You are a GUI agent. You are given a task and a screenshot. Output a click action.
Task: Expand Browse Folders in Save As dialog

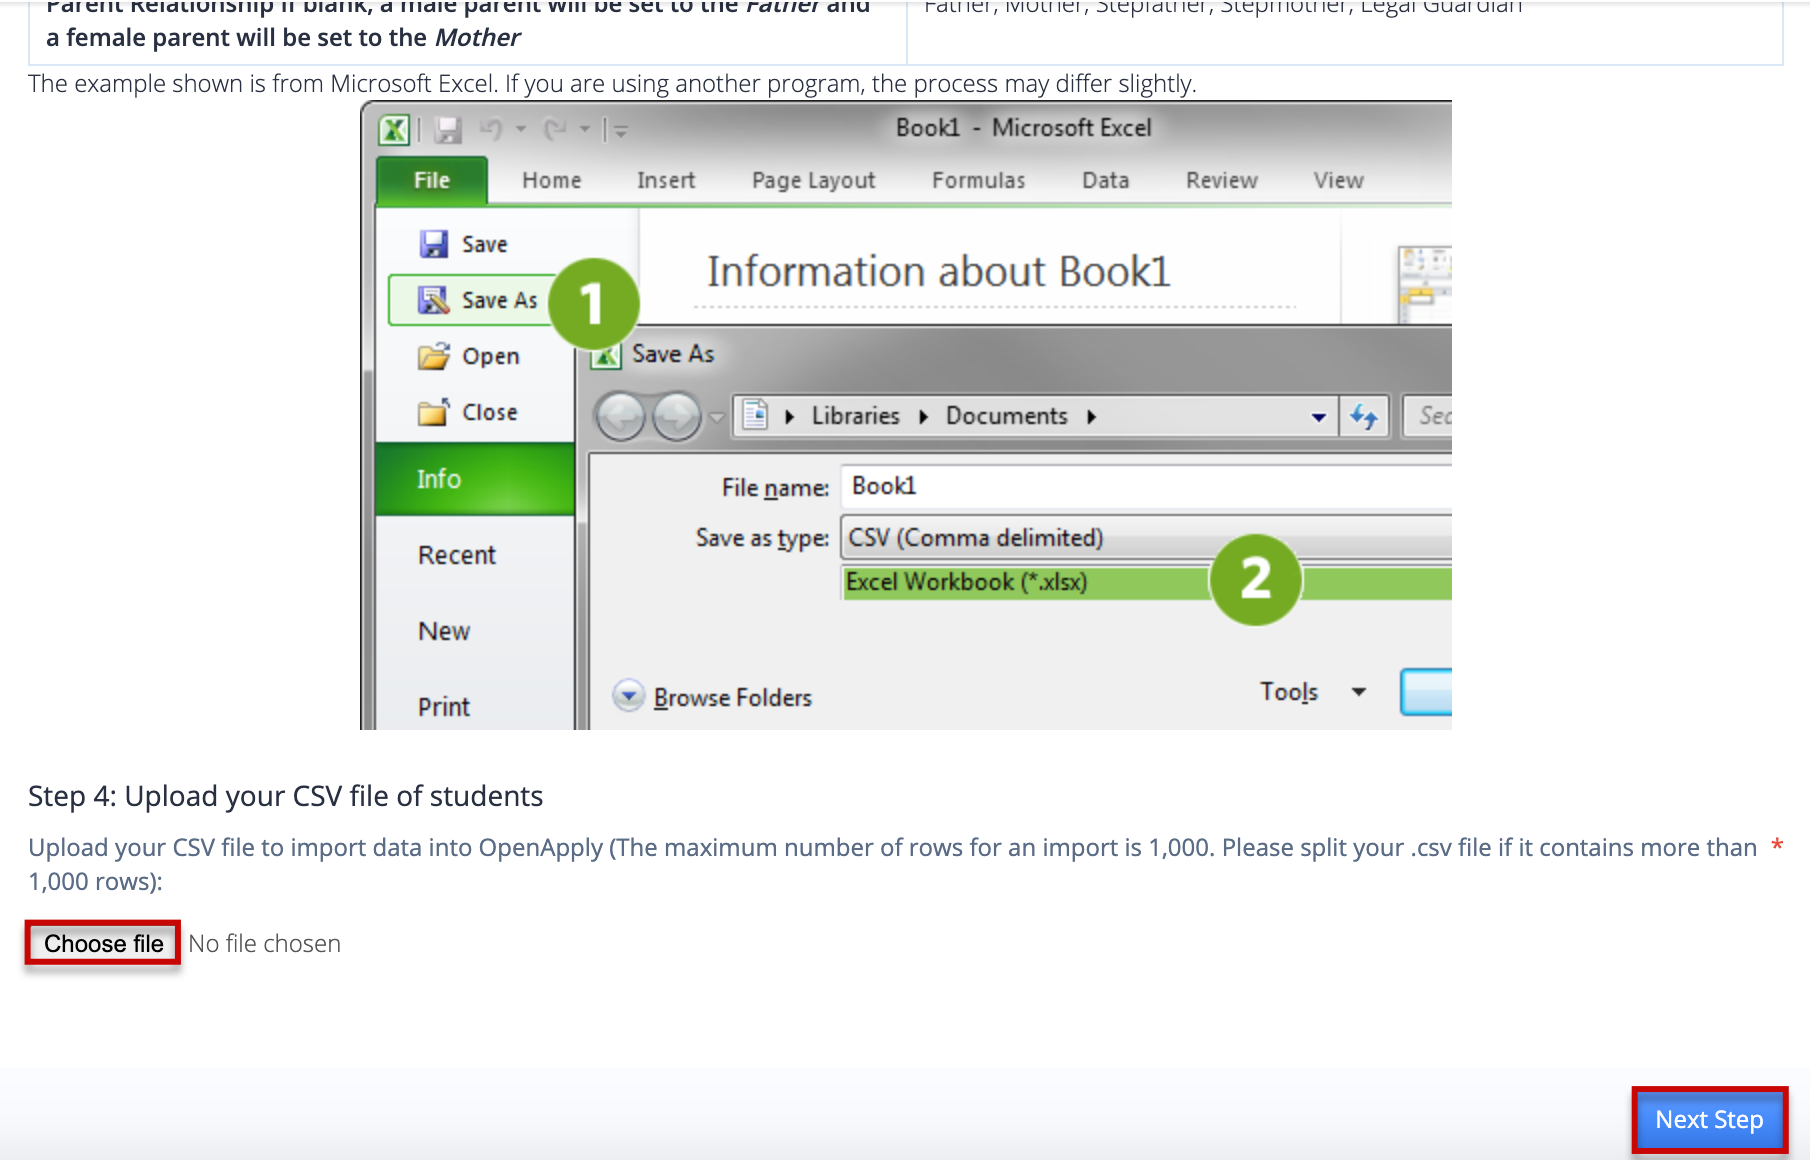tap(714, 697)
